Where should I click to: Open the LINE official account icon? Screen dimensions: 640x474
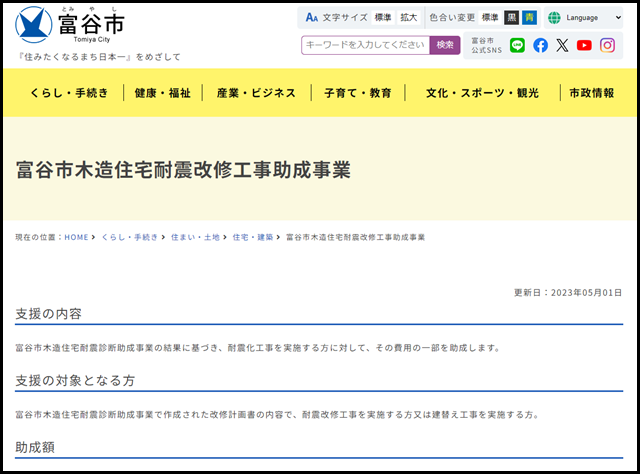tap(517, 45)
